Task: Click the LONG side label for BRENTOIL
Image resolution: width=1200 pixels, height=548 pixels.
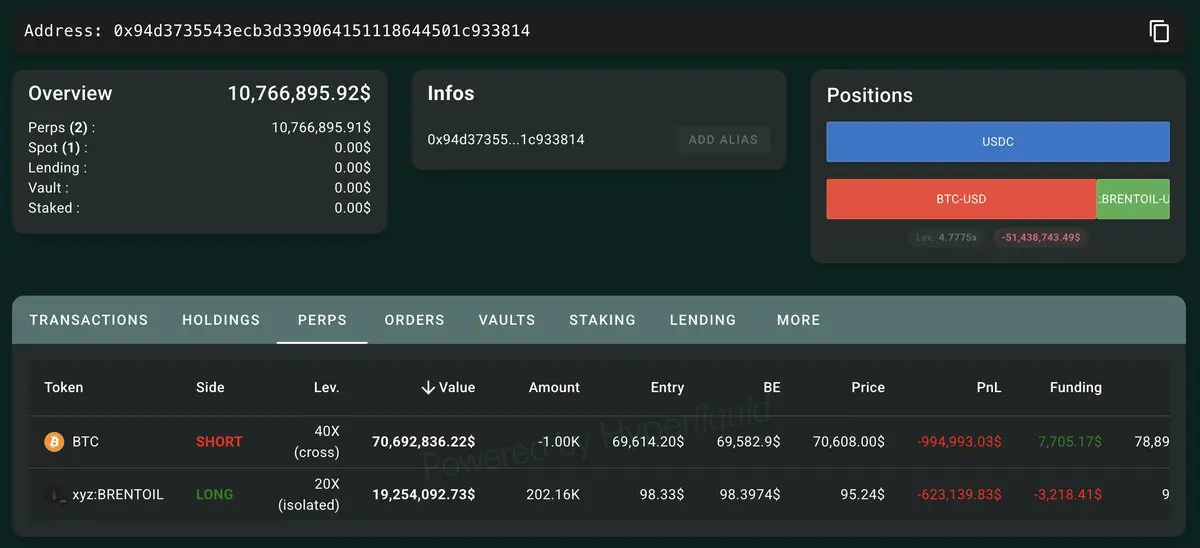Action: pyautogui.click(x=215, y=494)
